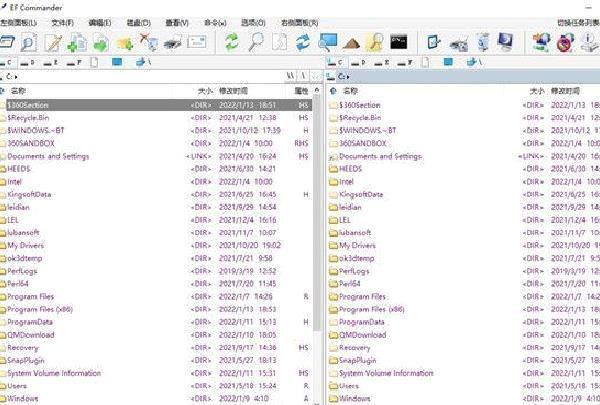This screenshot has width=600, height=405.
Task: Open the 磁盘(D) menu
Action: pos(139,23)
